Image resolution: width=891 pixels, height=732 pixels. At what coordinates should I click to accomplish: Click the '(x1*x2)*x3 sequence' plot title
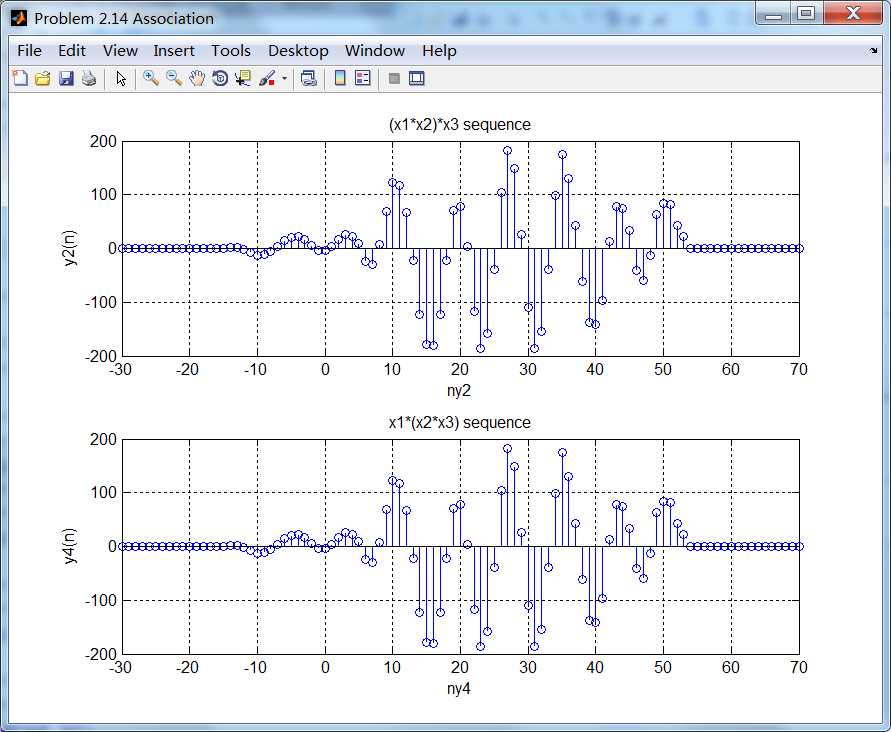click(x=460, y=124)
